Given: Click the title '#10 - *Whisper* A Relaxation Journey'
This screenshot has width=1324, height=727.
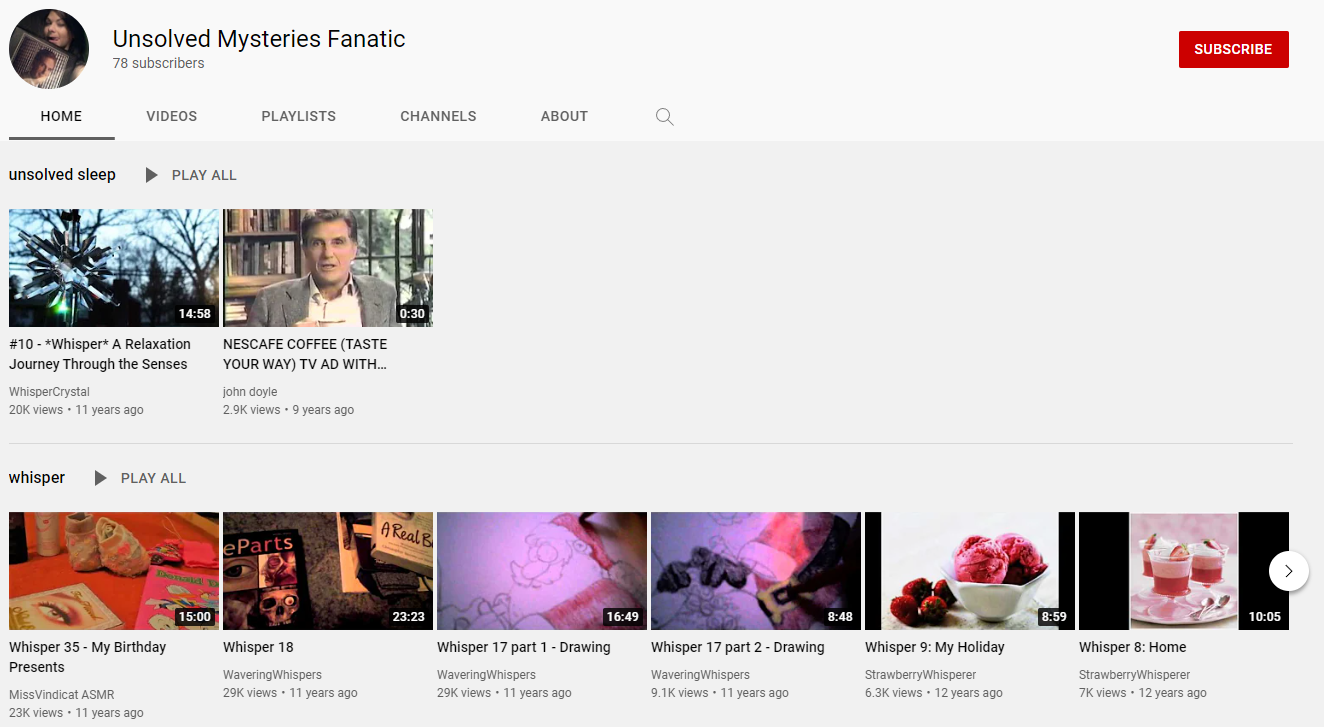Looking at the screenshot, I should pyautogui.click(x=100, y=354).
